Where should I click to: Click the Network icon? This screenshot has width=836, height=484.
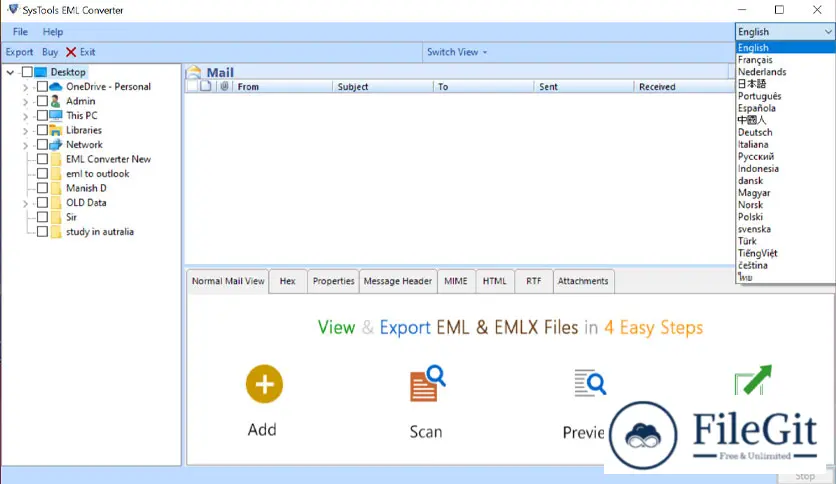pyautogui.click(x=55, y=144)
